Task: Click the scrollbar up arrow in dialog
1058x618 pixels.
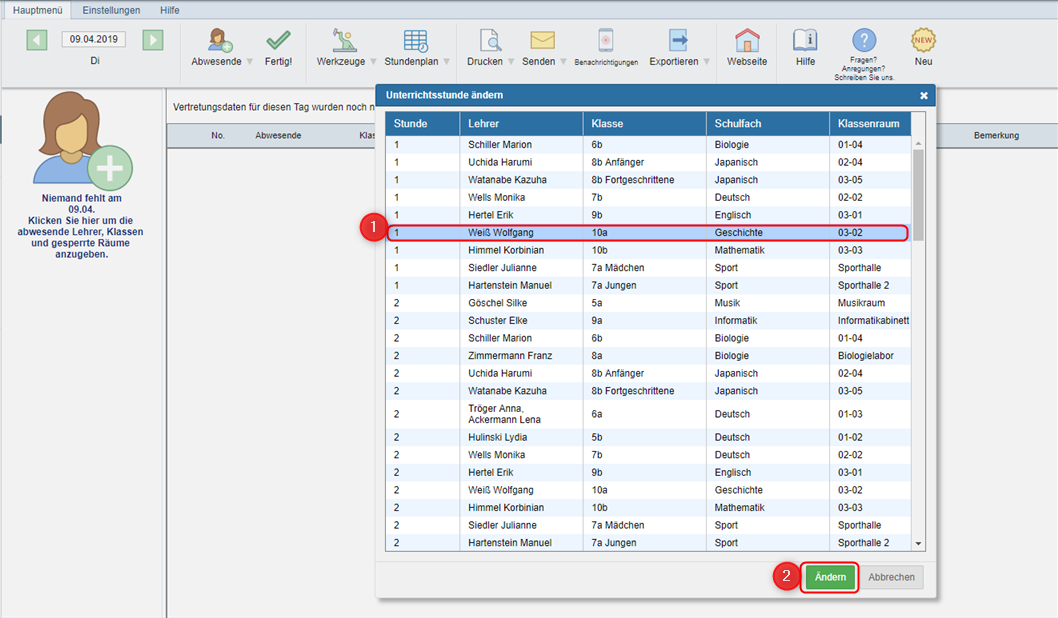Action: [918, 144]
